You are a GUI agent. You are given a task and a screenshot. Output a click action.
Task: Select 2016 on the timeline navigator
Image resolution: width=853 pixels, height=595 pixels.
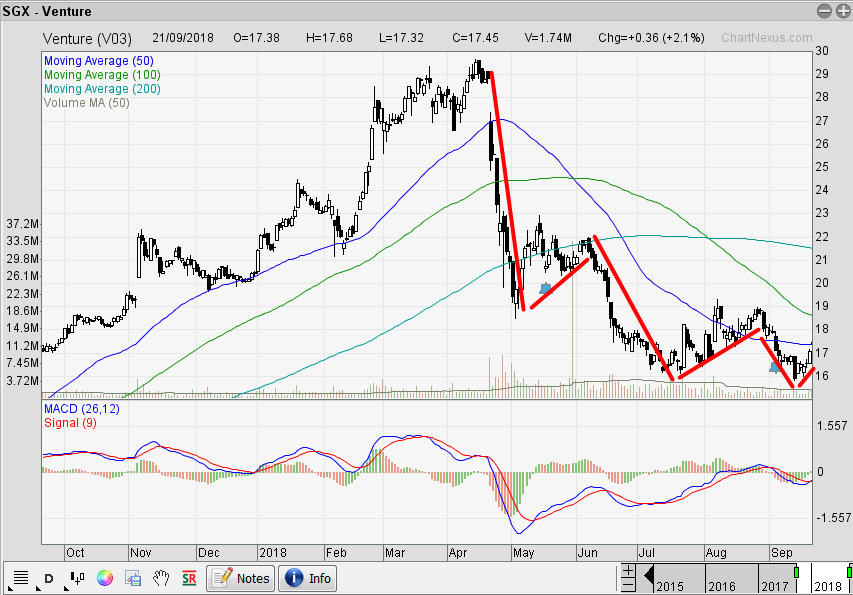click(722, 586)
